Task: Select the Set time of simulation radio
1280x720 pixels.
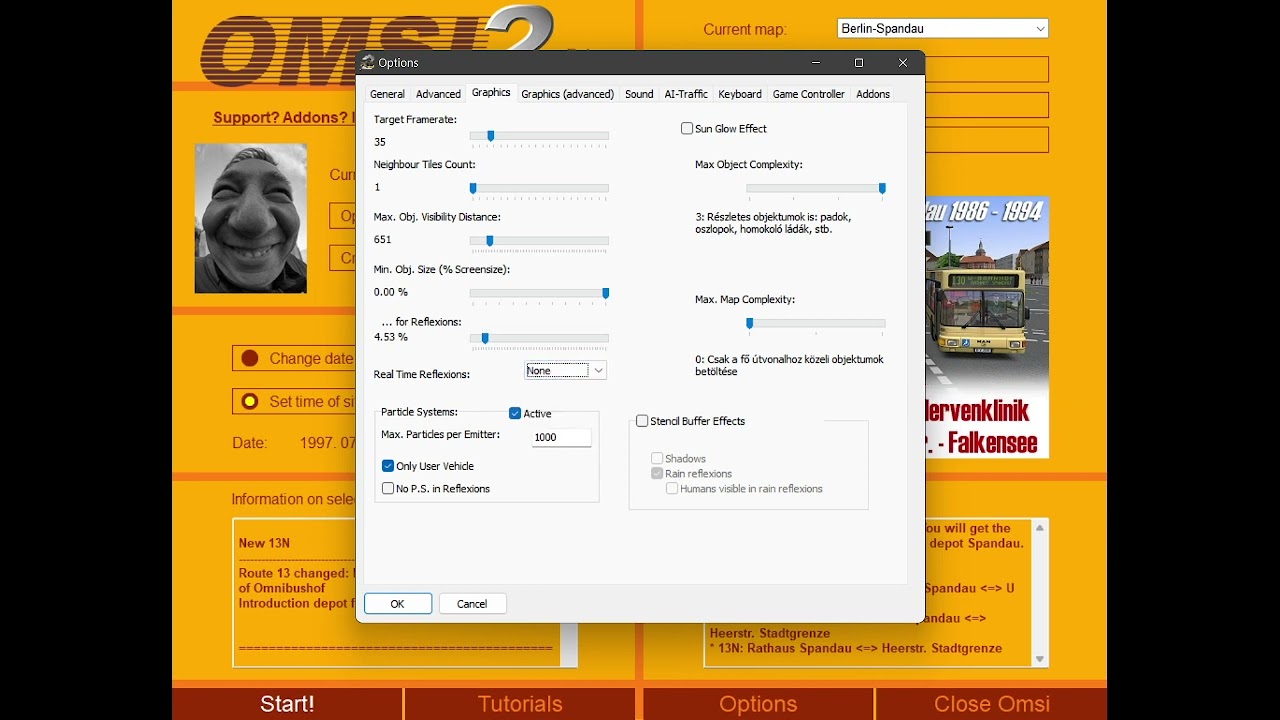Action: [249, 401]
